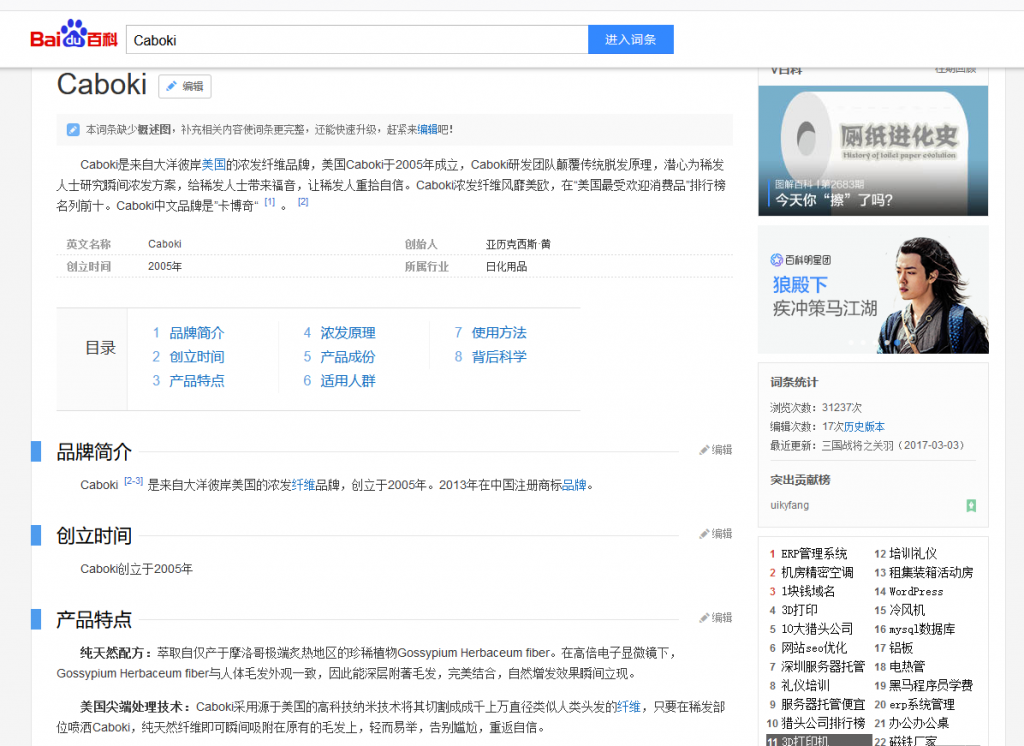The width and height of the screenshot is (1024, 746).
Task: Open 办公办公桌 in ranked list
Action: (919, 723)
